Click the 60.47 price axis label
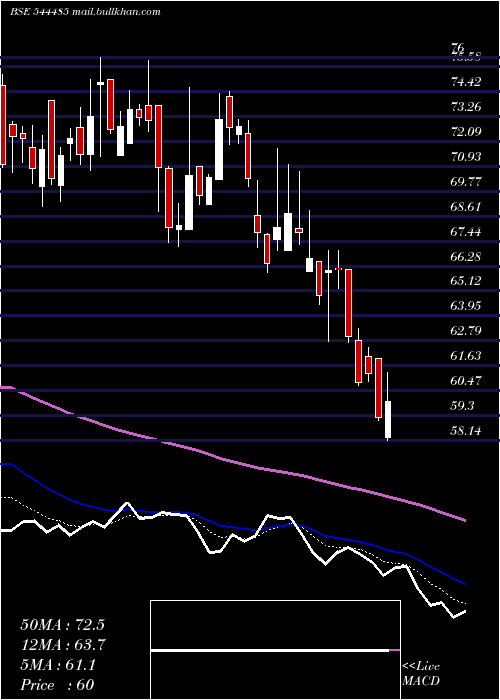 467,381
